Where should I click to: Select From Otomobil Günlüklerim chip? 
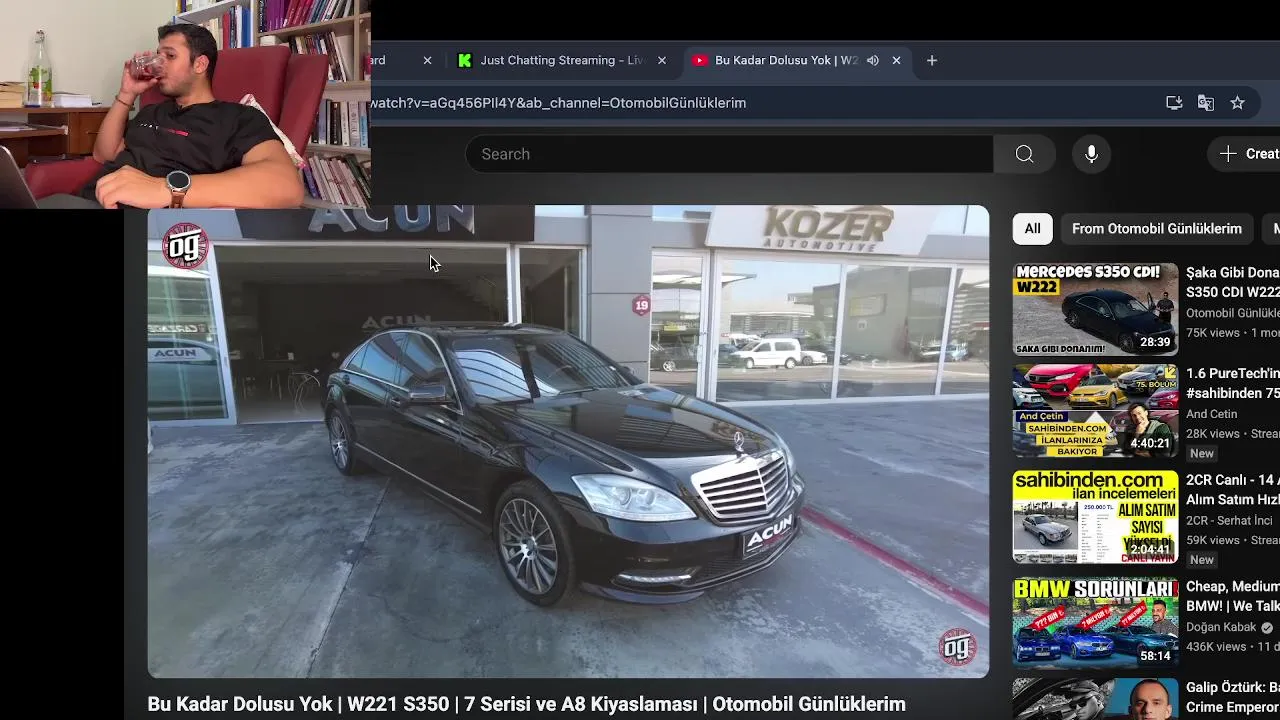1157,229
